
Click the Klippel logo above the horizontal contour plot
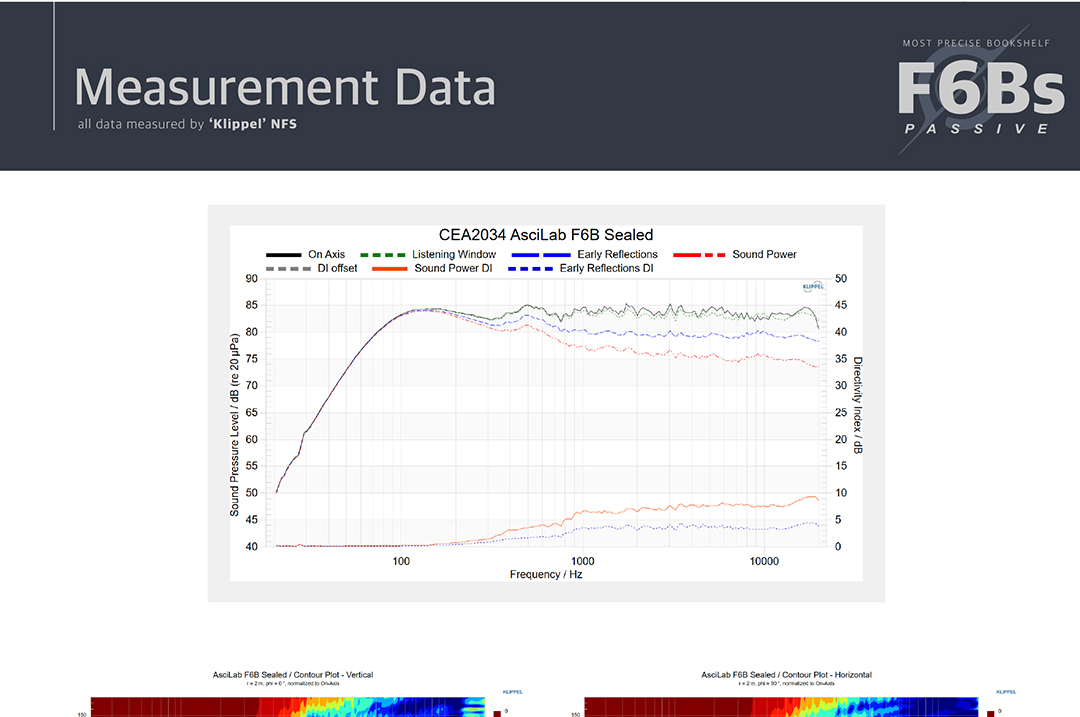click(1006, 692)
